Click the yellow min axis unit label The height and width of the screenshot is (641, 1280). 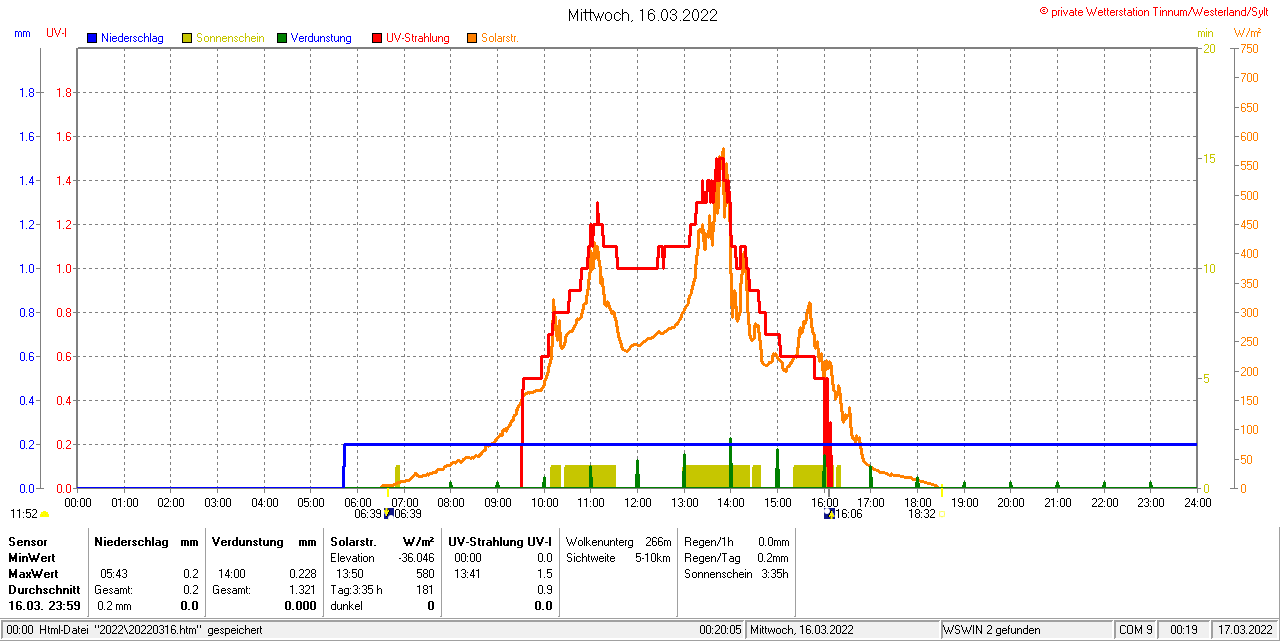[x=1205, y=33]
